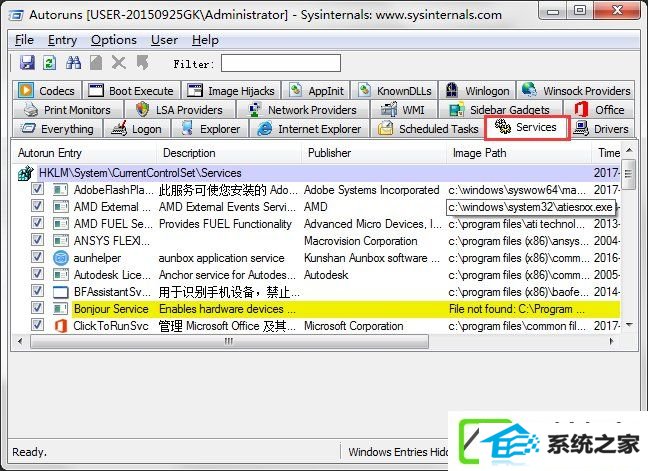
Task: Uncheck the AMD External entry checkbox
Action: click(x=37, y=206)
